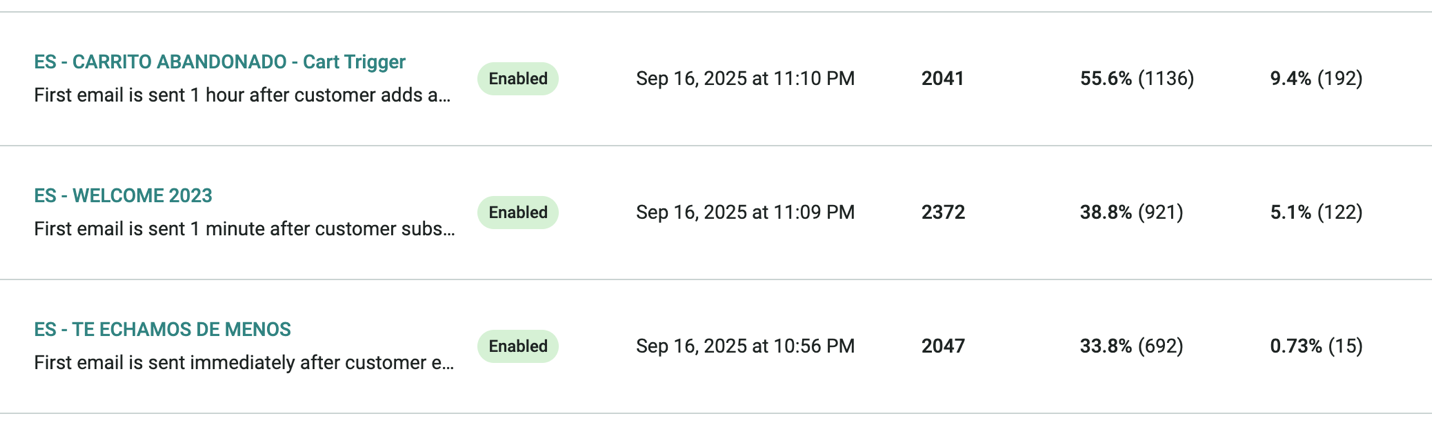Select the WELCOME 2023 description text
Viewport: 1432px width, 421px height.
[245, 230]
